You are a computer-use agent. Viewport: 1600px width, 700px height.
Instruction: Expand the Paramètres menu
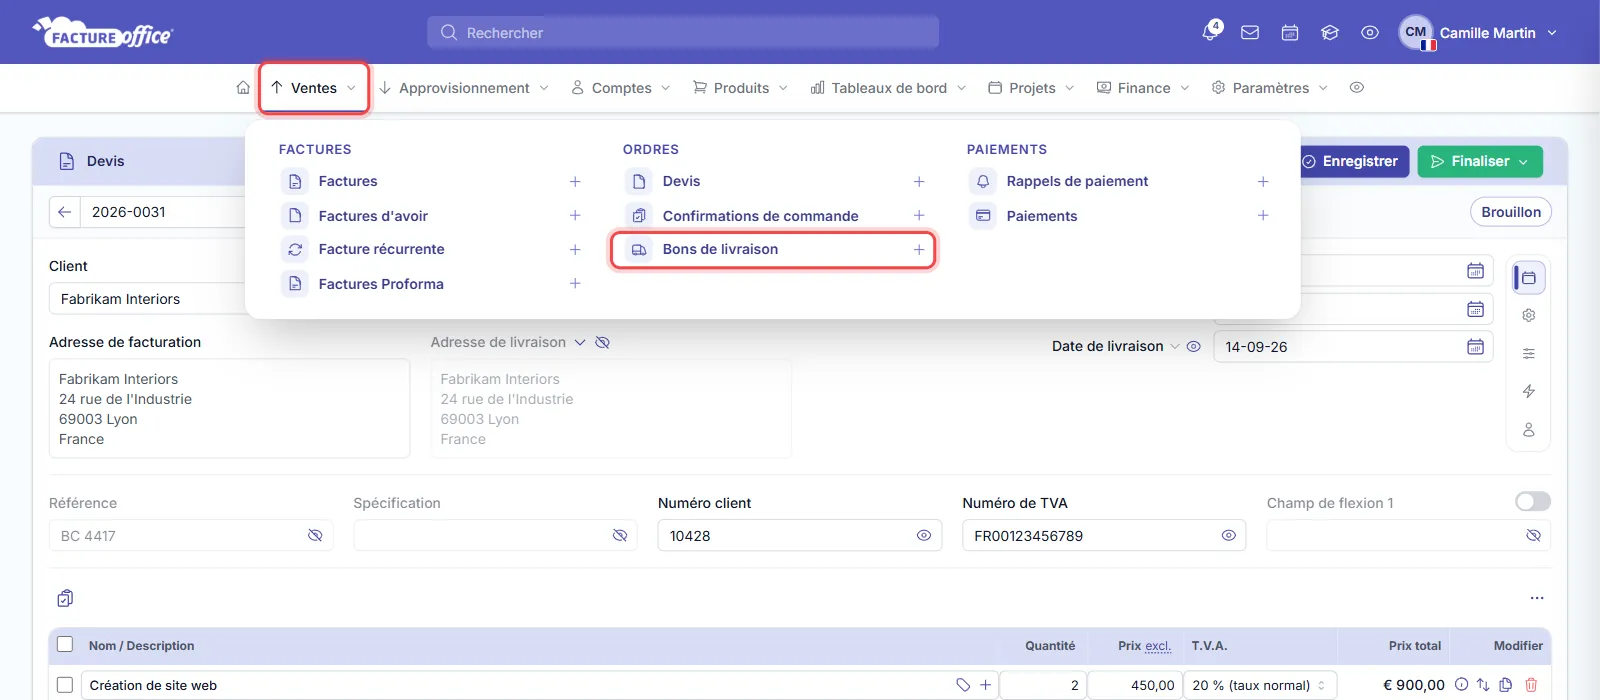click(x=1270, y=88)
